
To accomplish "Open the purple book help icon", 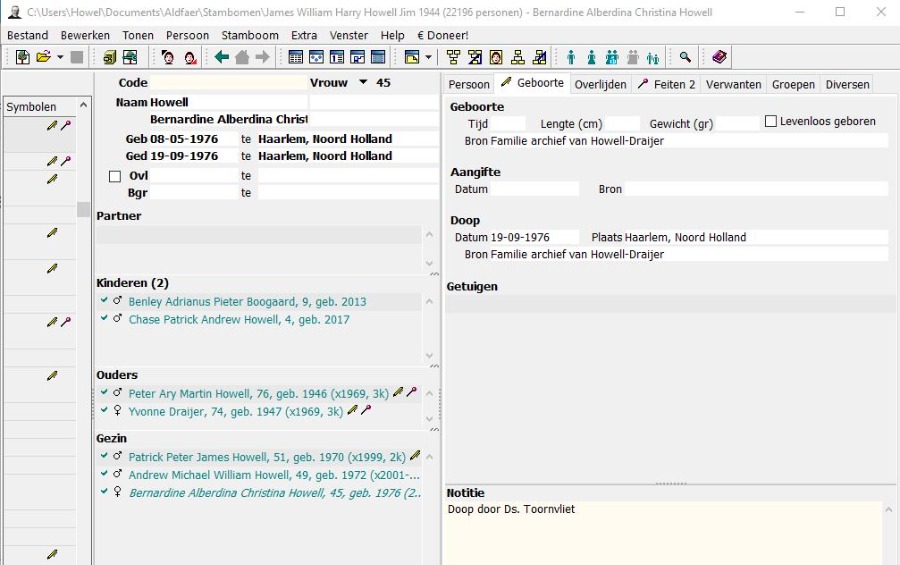I will coord(719,58).
